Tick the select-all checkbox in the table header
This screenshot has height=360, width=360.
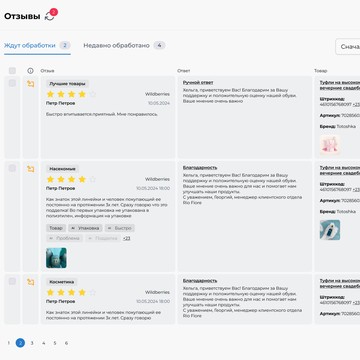12,71
